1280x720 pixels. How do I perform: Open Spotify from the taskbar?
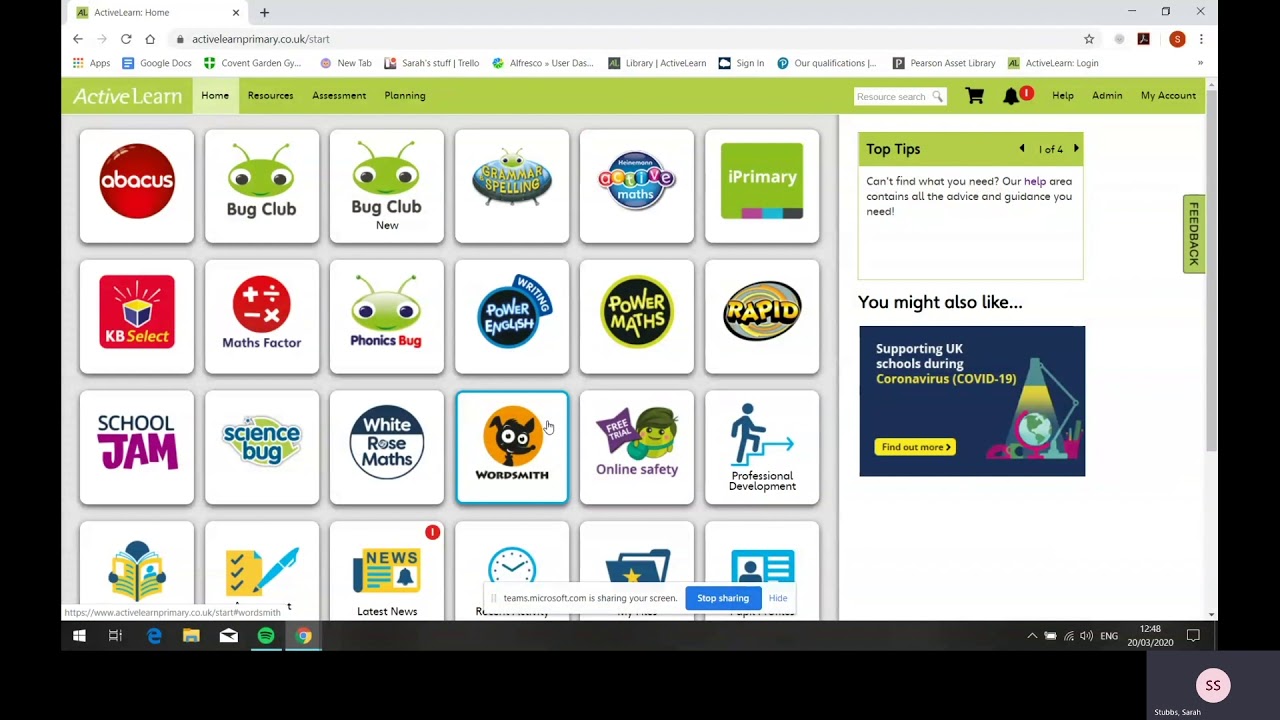(x=266, y=636)
